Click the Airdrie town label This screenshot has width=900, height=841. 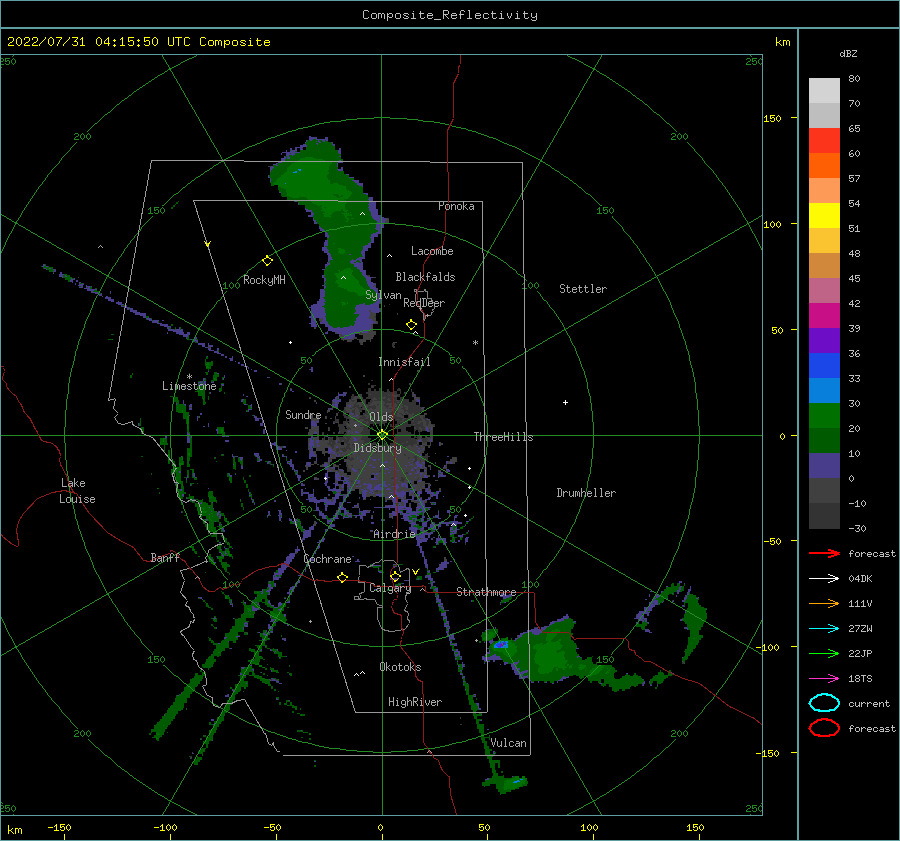click(x=394, y=534)
